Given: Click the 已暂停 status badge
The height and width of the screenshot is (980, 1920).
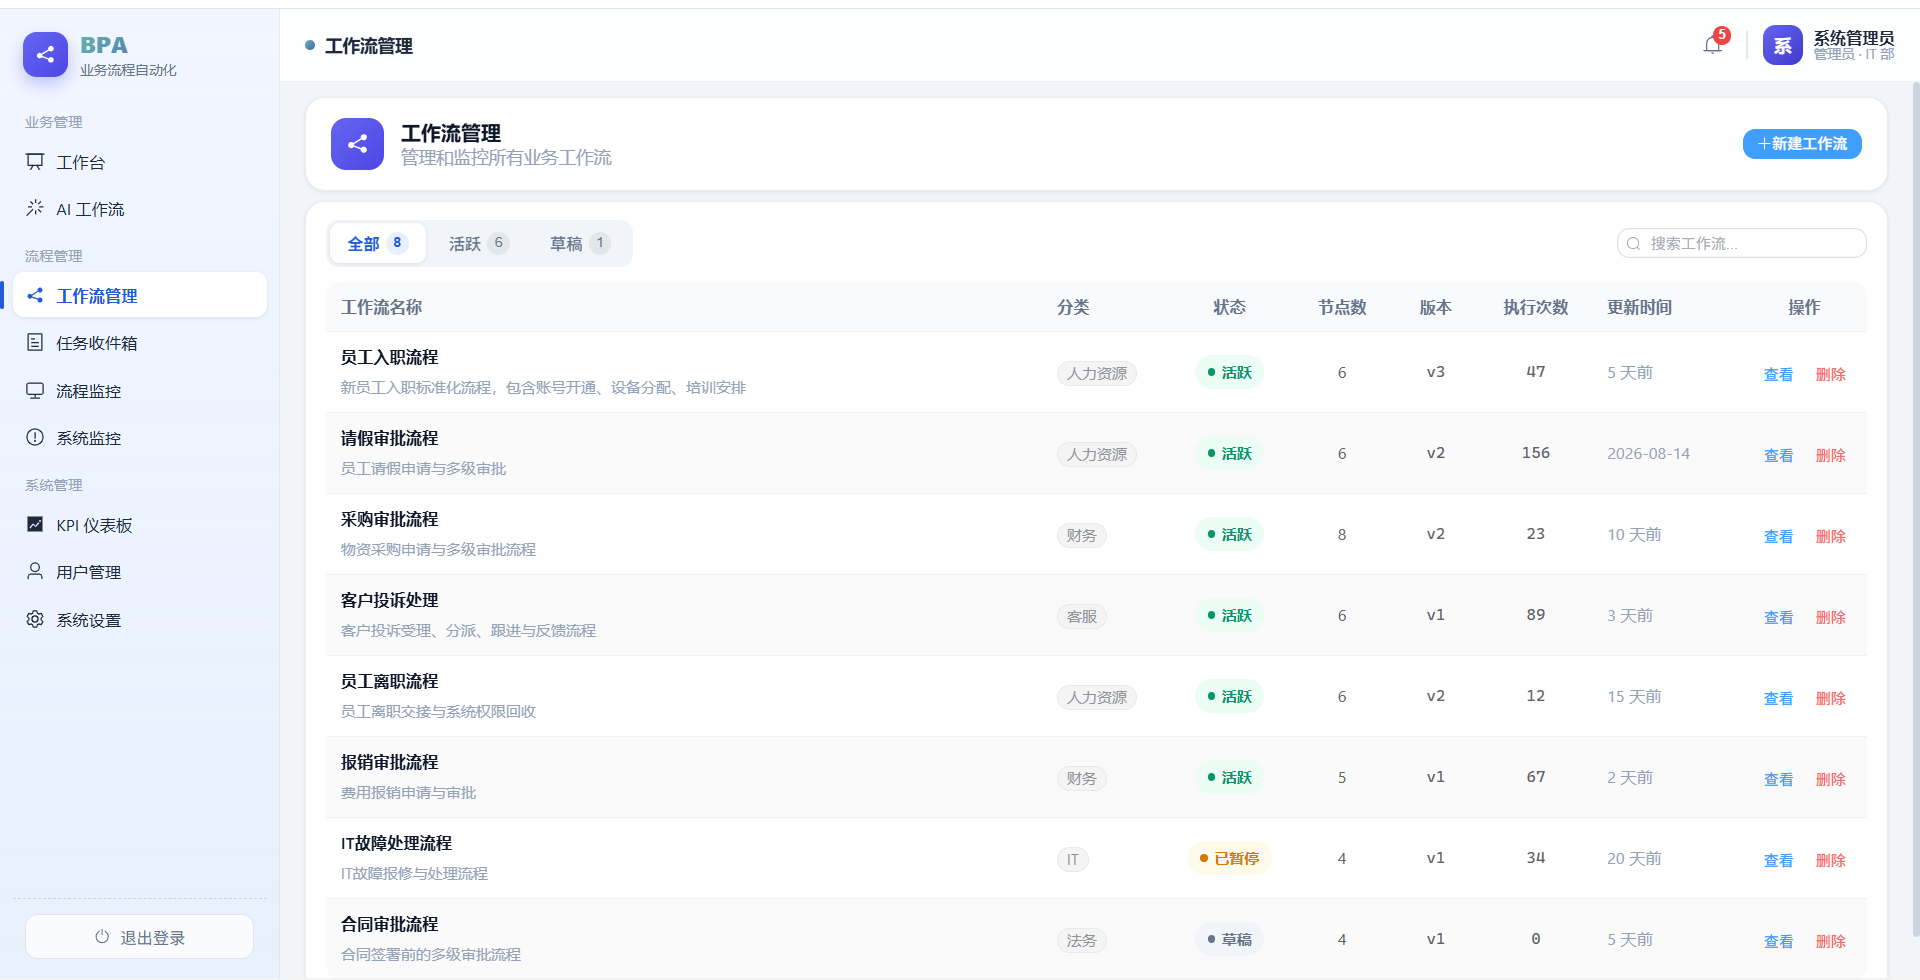Looking at the screenshot, I should coord(1229,858).
